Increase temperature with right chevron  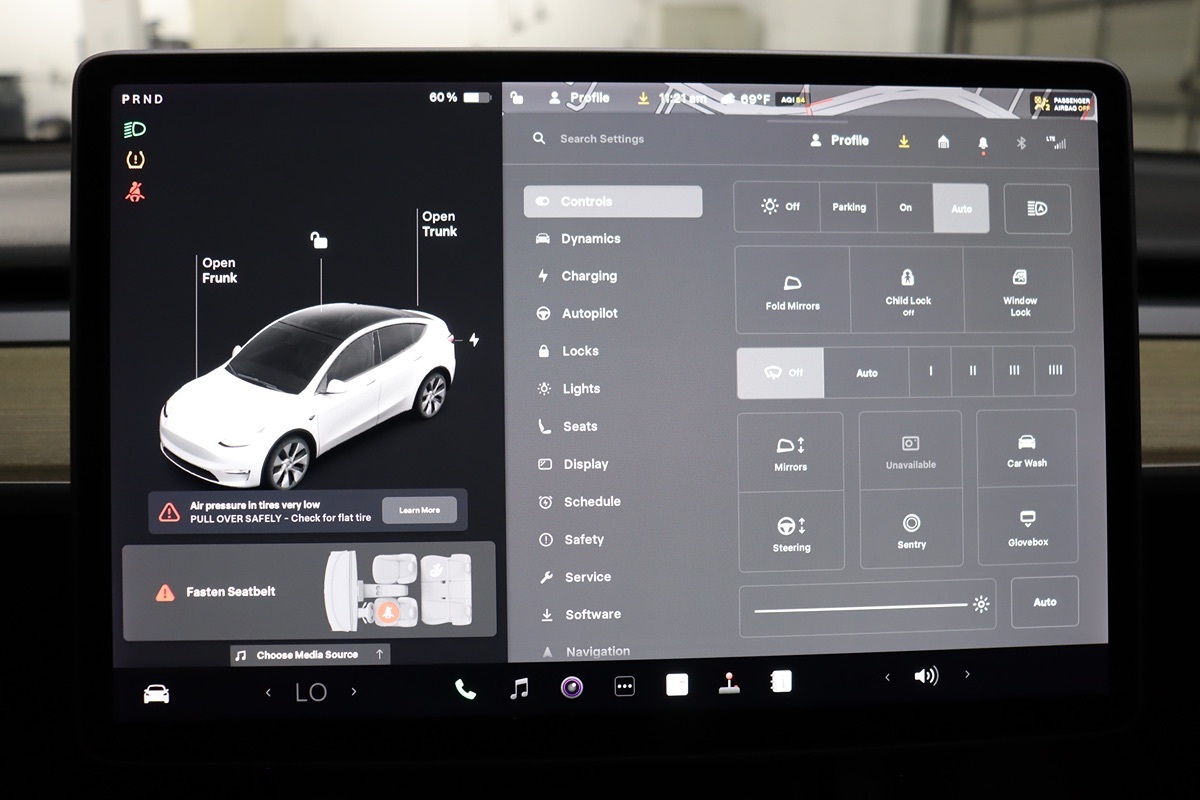354,692
